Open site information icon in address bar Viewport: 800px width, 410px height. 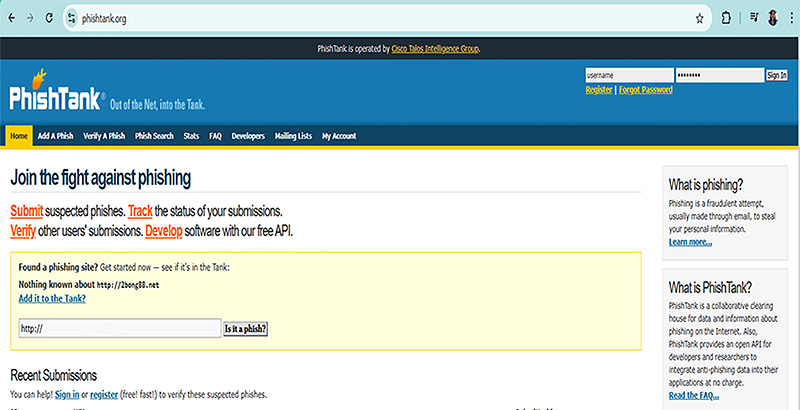pyautogui.click(x=71, y=19)
